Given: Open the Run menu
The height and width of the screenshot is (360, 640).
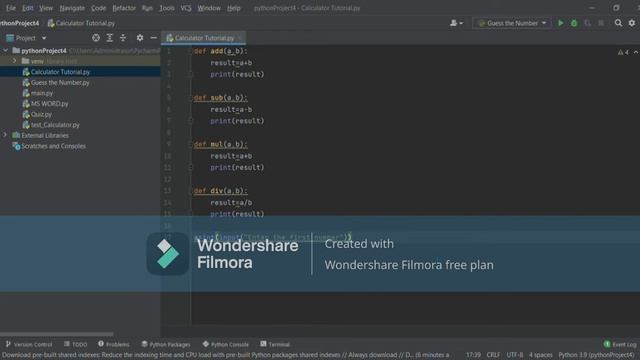Looking at the screenshot, I should [147, 8].
